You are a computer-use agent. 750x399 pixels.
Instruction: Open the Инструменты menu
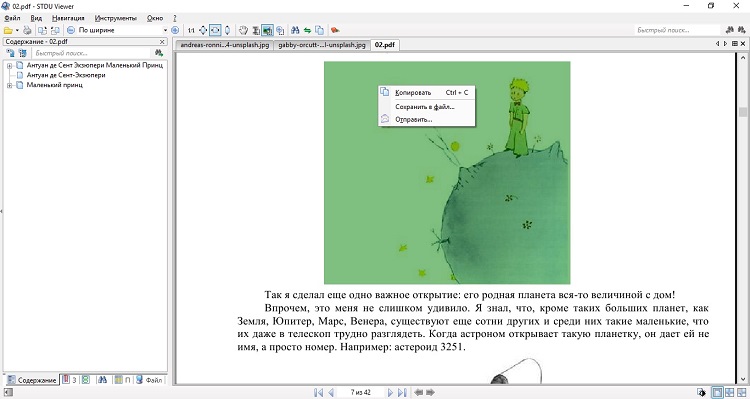(115, 18)
